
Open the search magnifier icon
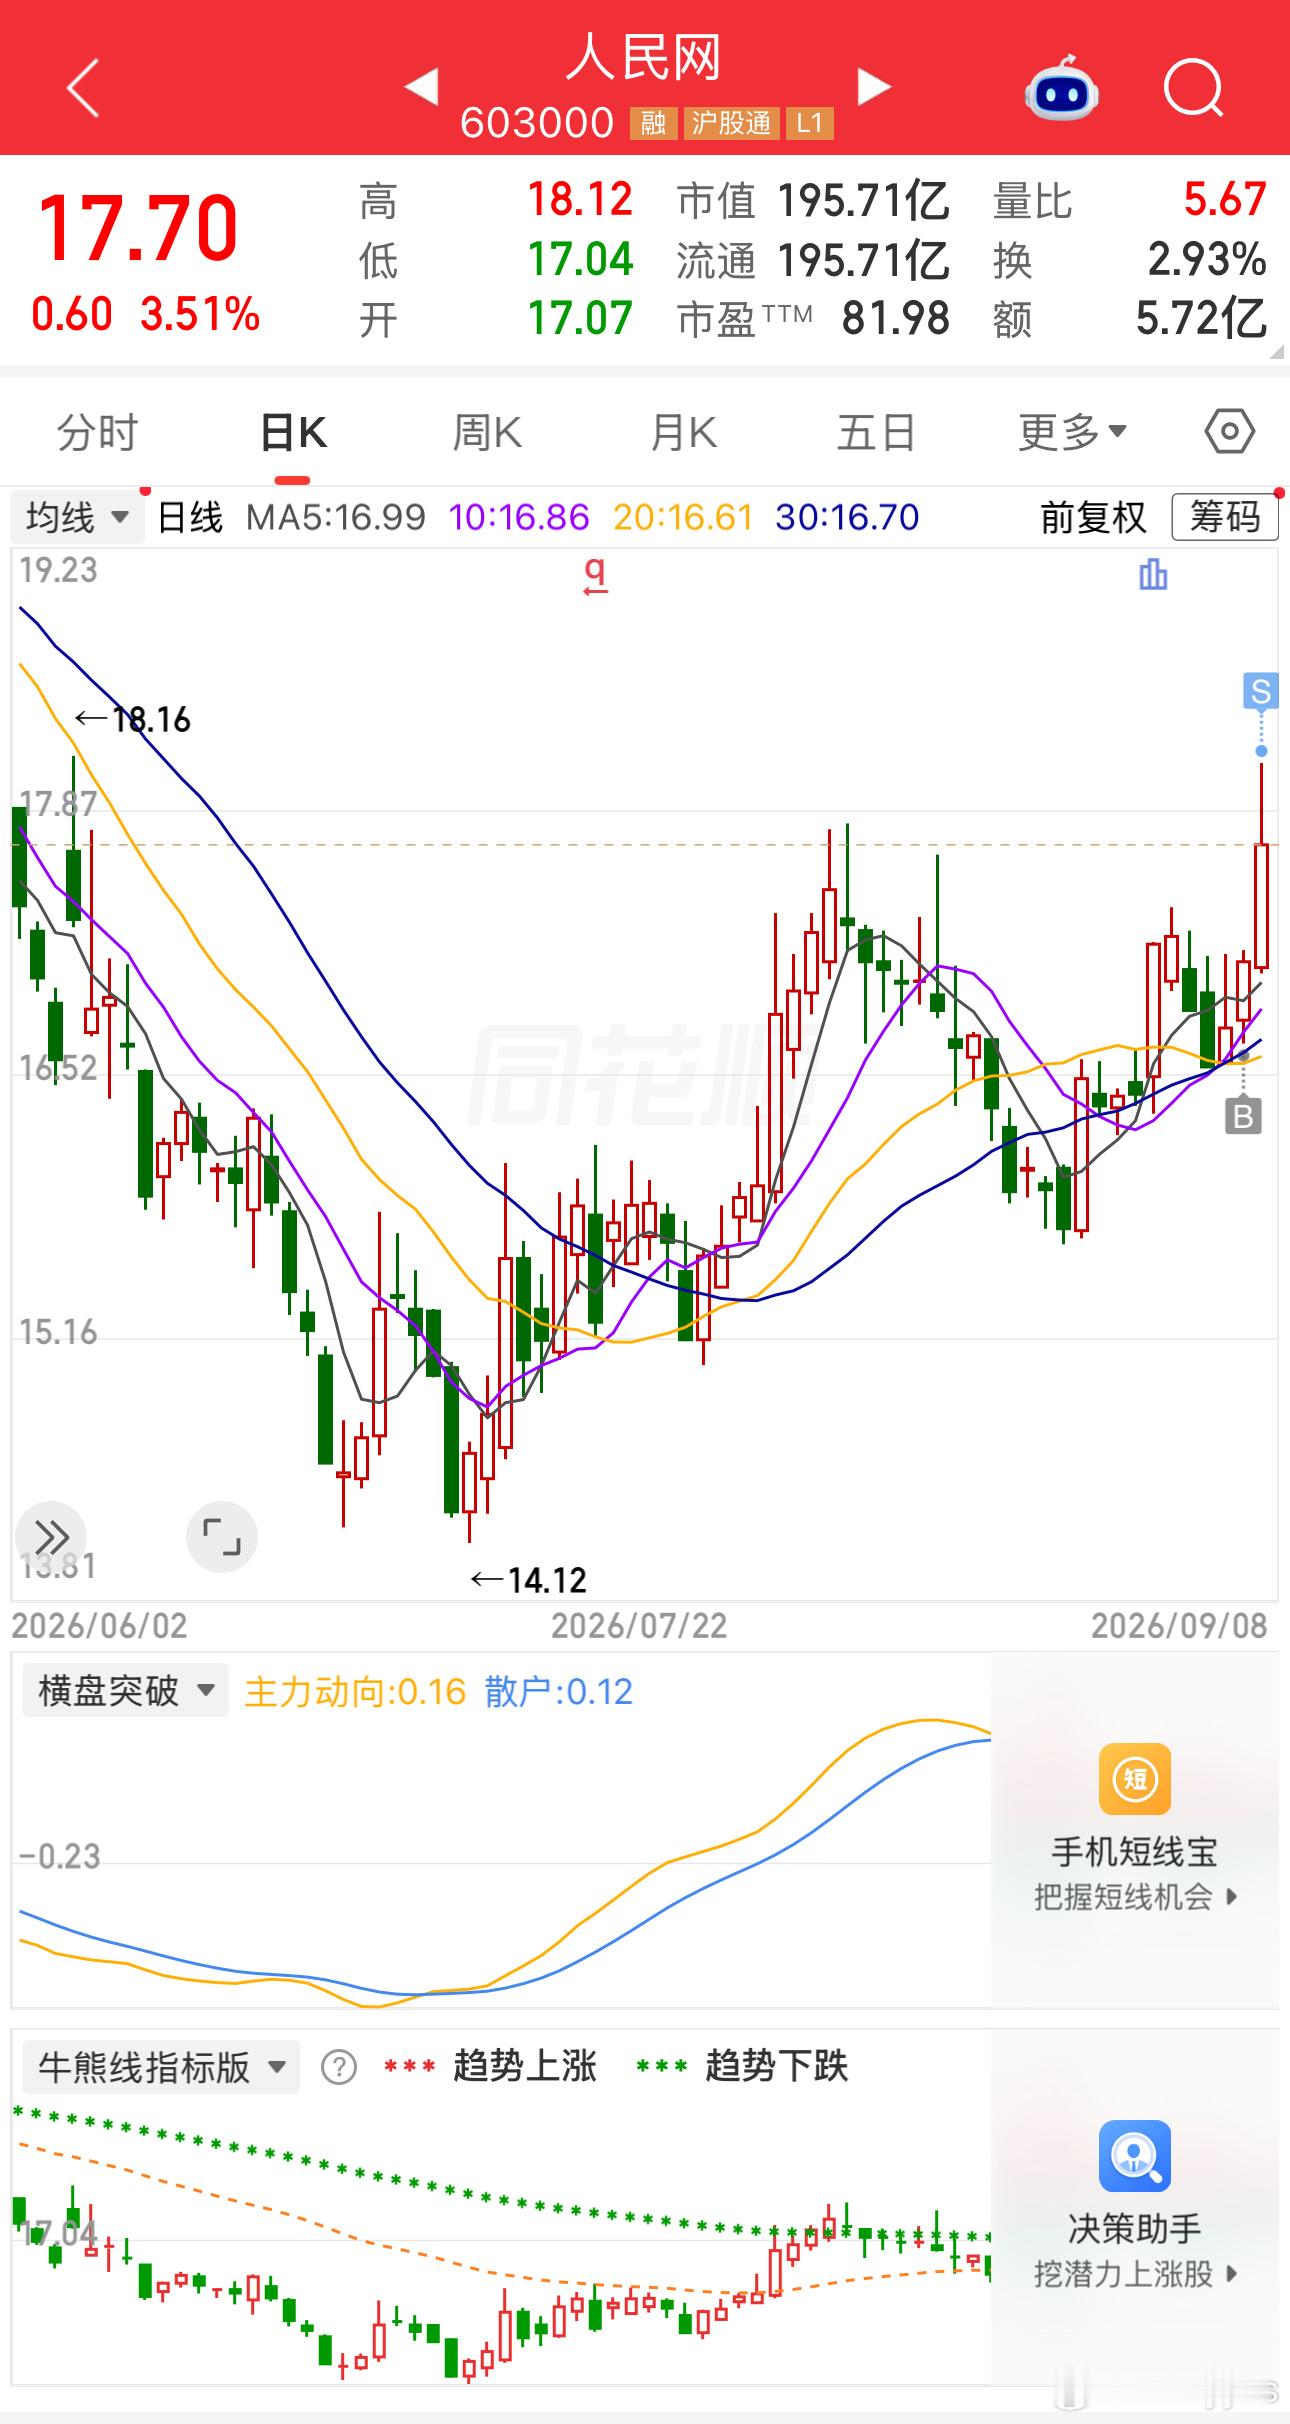[1194, 89]
